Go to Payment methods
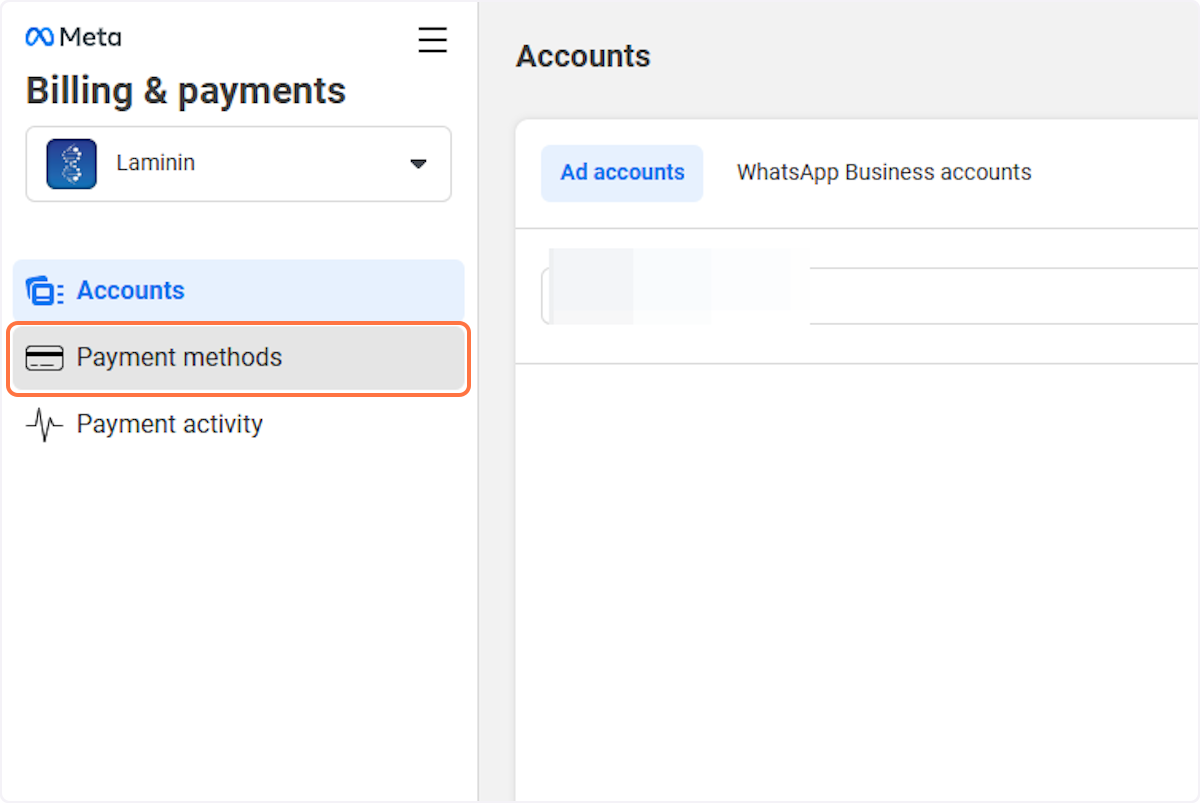The height and width of the screenshot is (803, 1200). 238,358
